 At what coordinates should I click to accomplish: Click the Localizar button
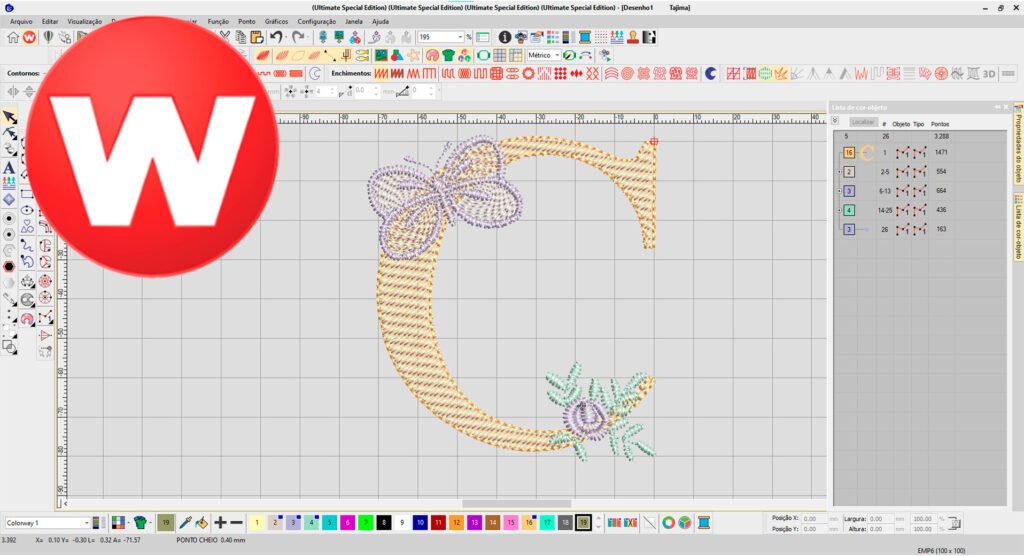863,122
